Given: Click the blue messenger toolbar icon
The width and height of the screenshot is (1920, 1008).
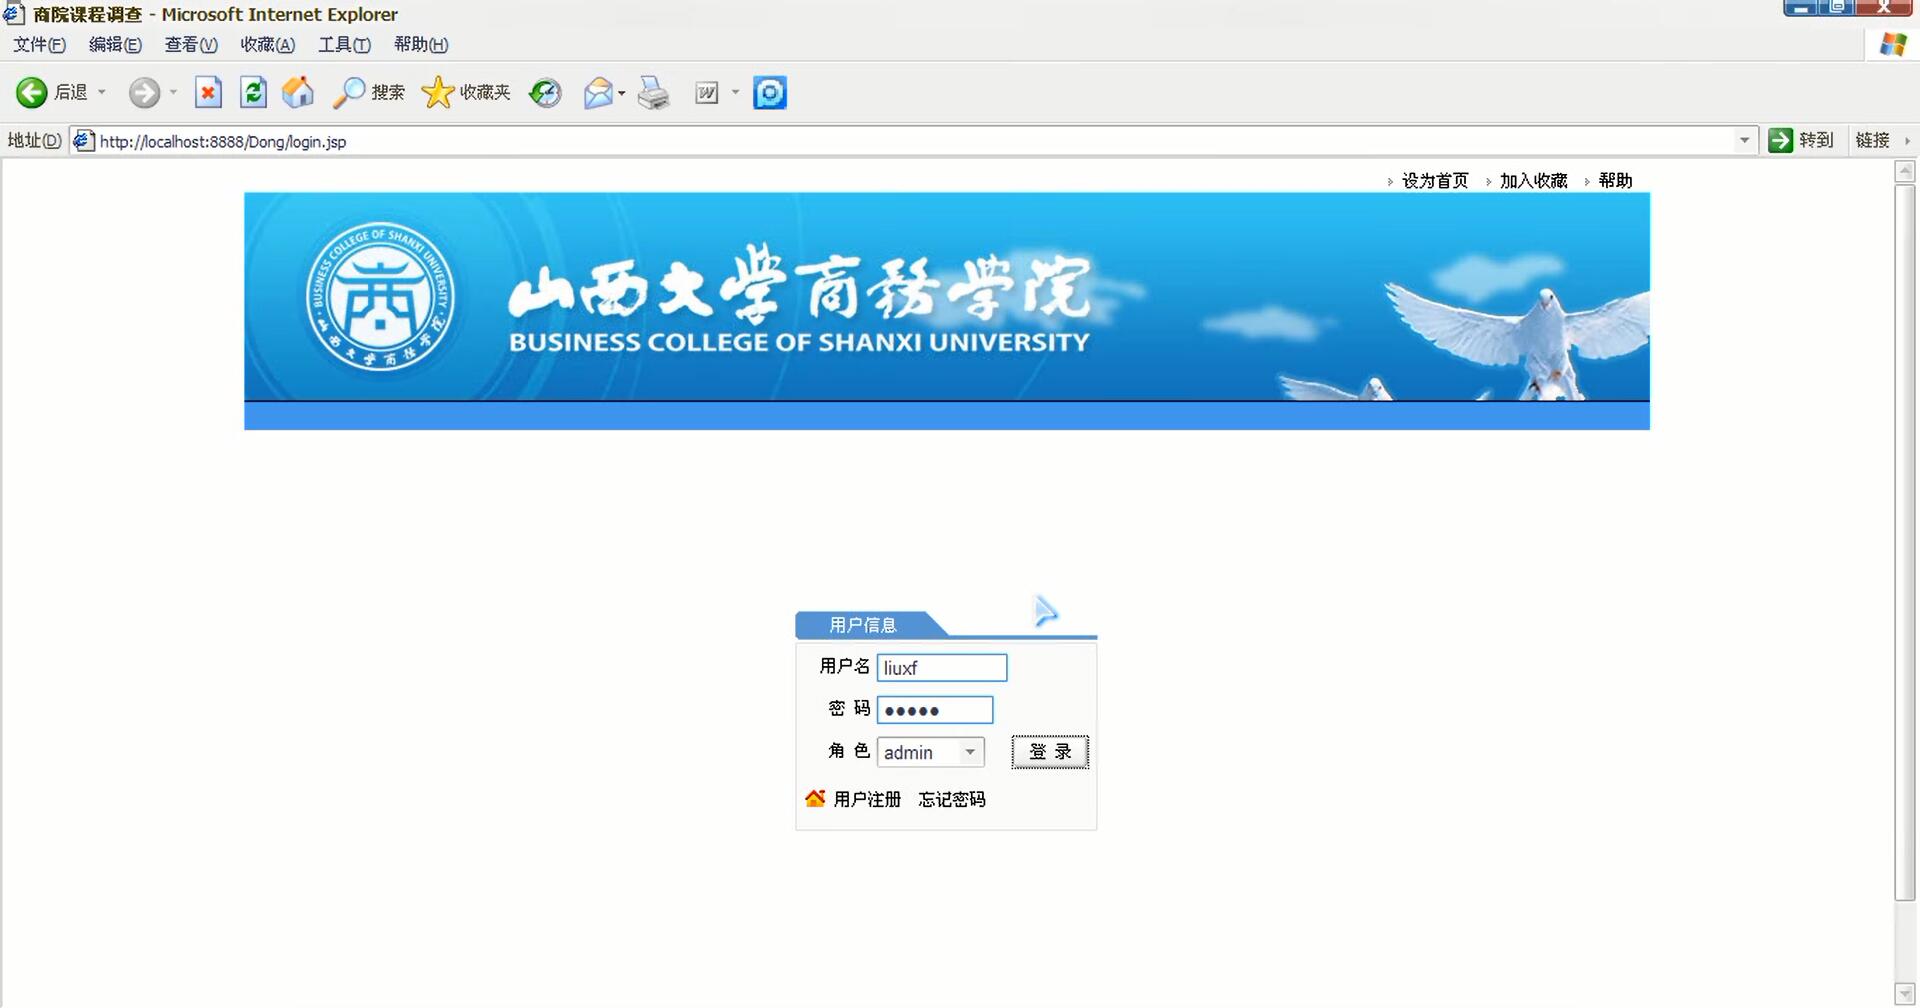Looking at the screenshot, I should click(770, 93).
